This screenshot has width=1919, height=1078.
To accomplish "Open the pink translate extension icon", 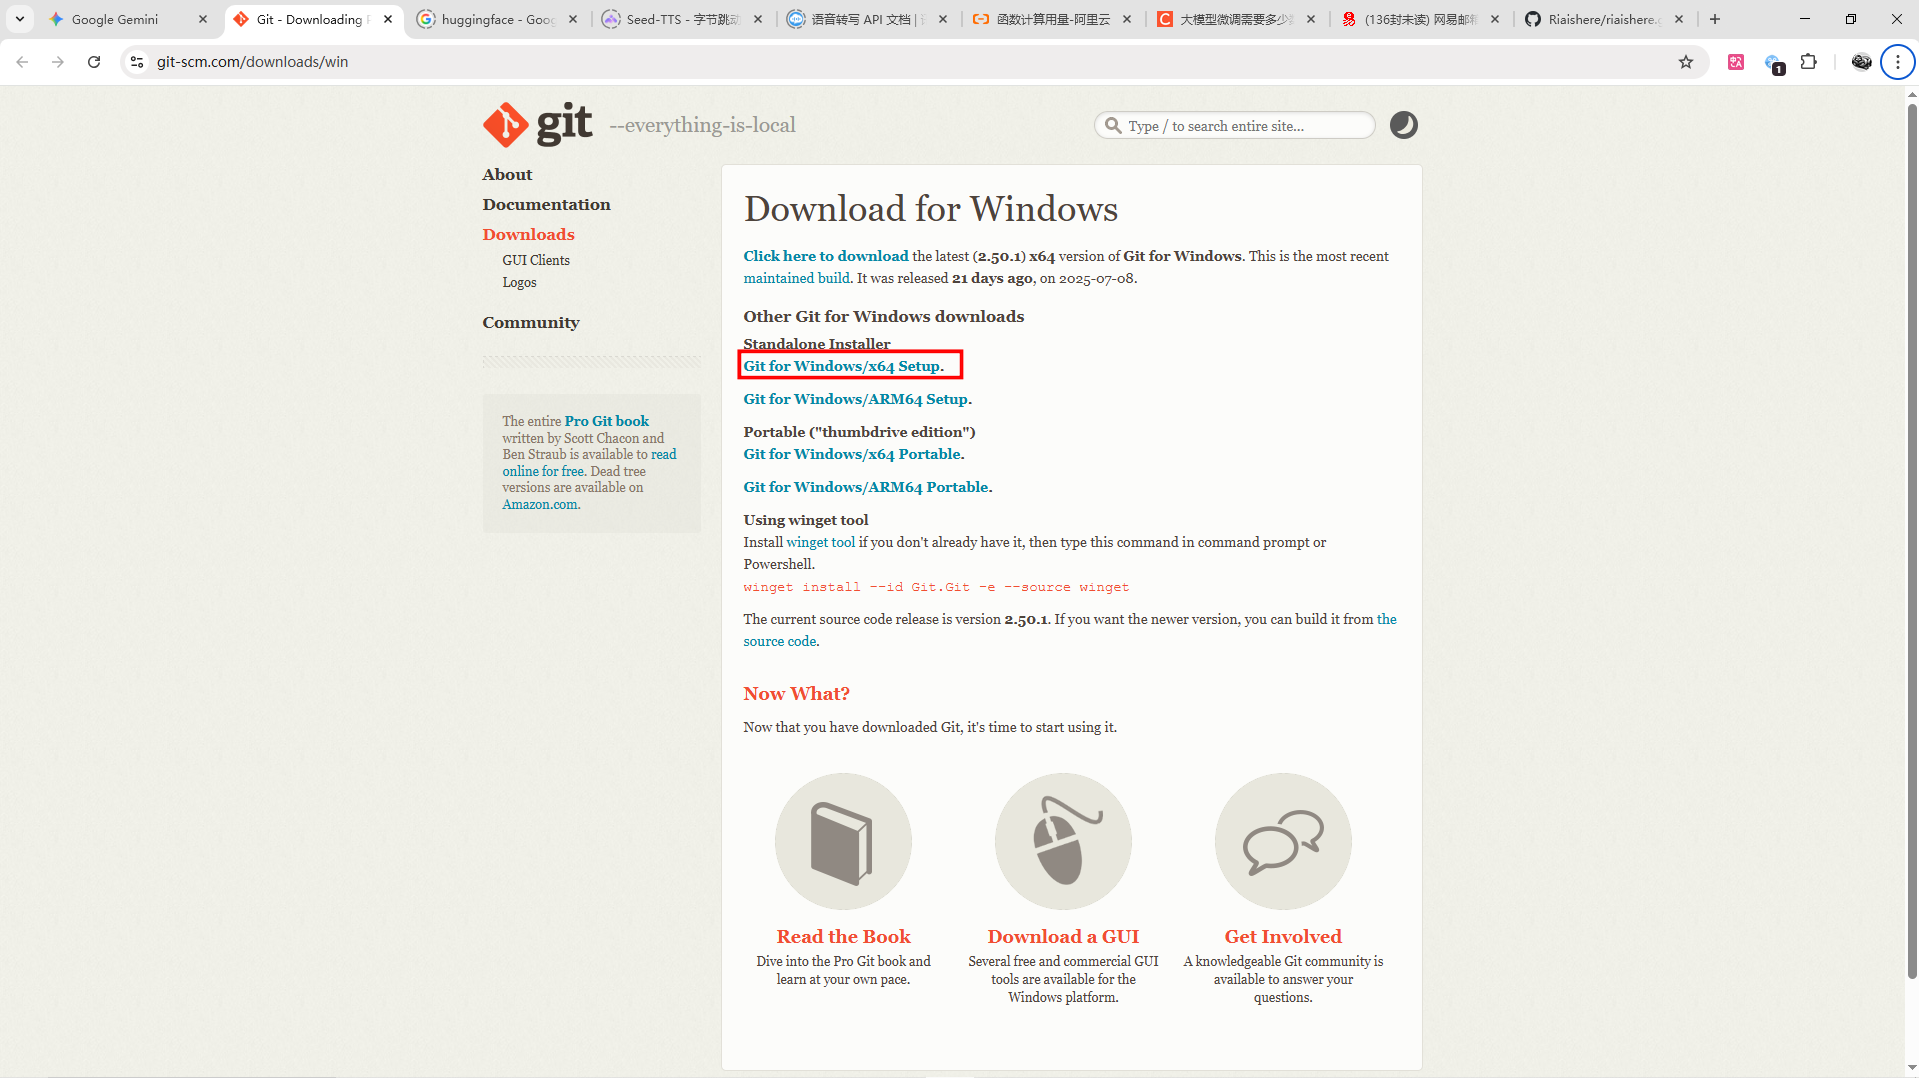I will coord(1736,62).
